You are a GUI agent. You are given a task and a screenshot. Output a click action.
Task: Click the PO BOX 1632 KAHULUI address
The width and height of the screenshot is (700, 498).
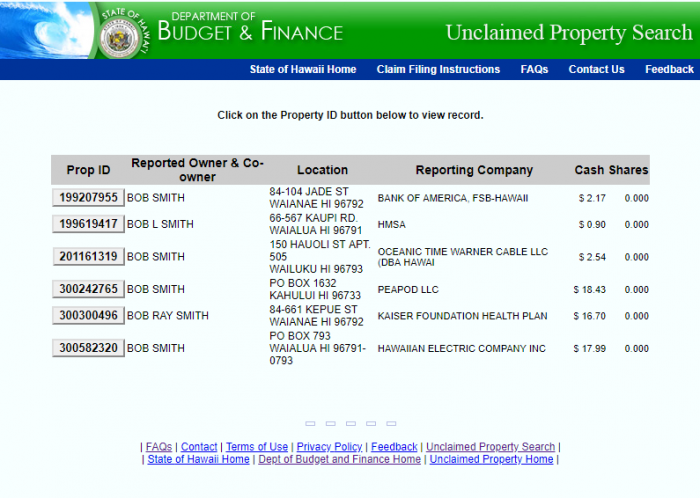315,289
